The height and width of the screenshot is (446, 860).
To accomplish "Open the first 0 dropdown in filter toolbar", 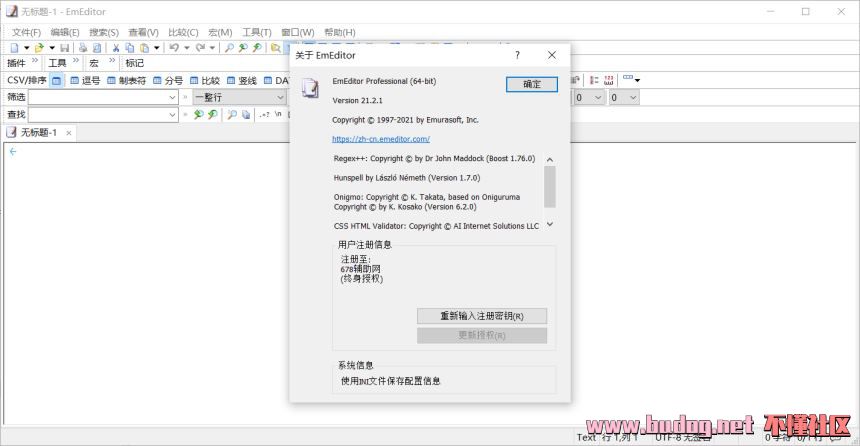I will (x=589, y=98).
